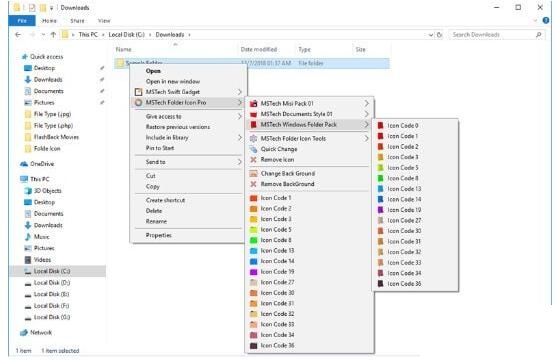Image resolution: width=556 pixels, height=361 pixels.
Task: Open the File ribbon tab
Action: click(x=22, y=21)
